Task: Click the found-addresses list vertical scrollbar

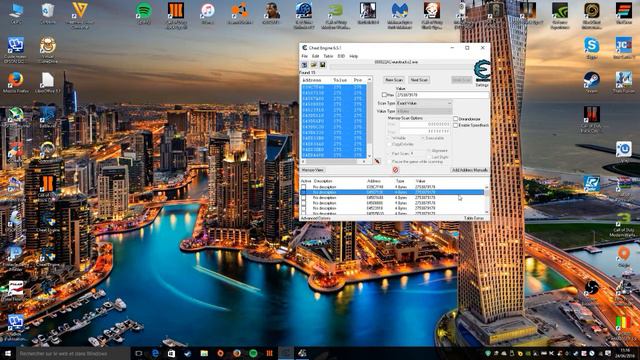Action: pyautogui.click(x=369, y=118)
